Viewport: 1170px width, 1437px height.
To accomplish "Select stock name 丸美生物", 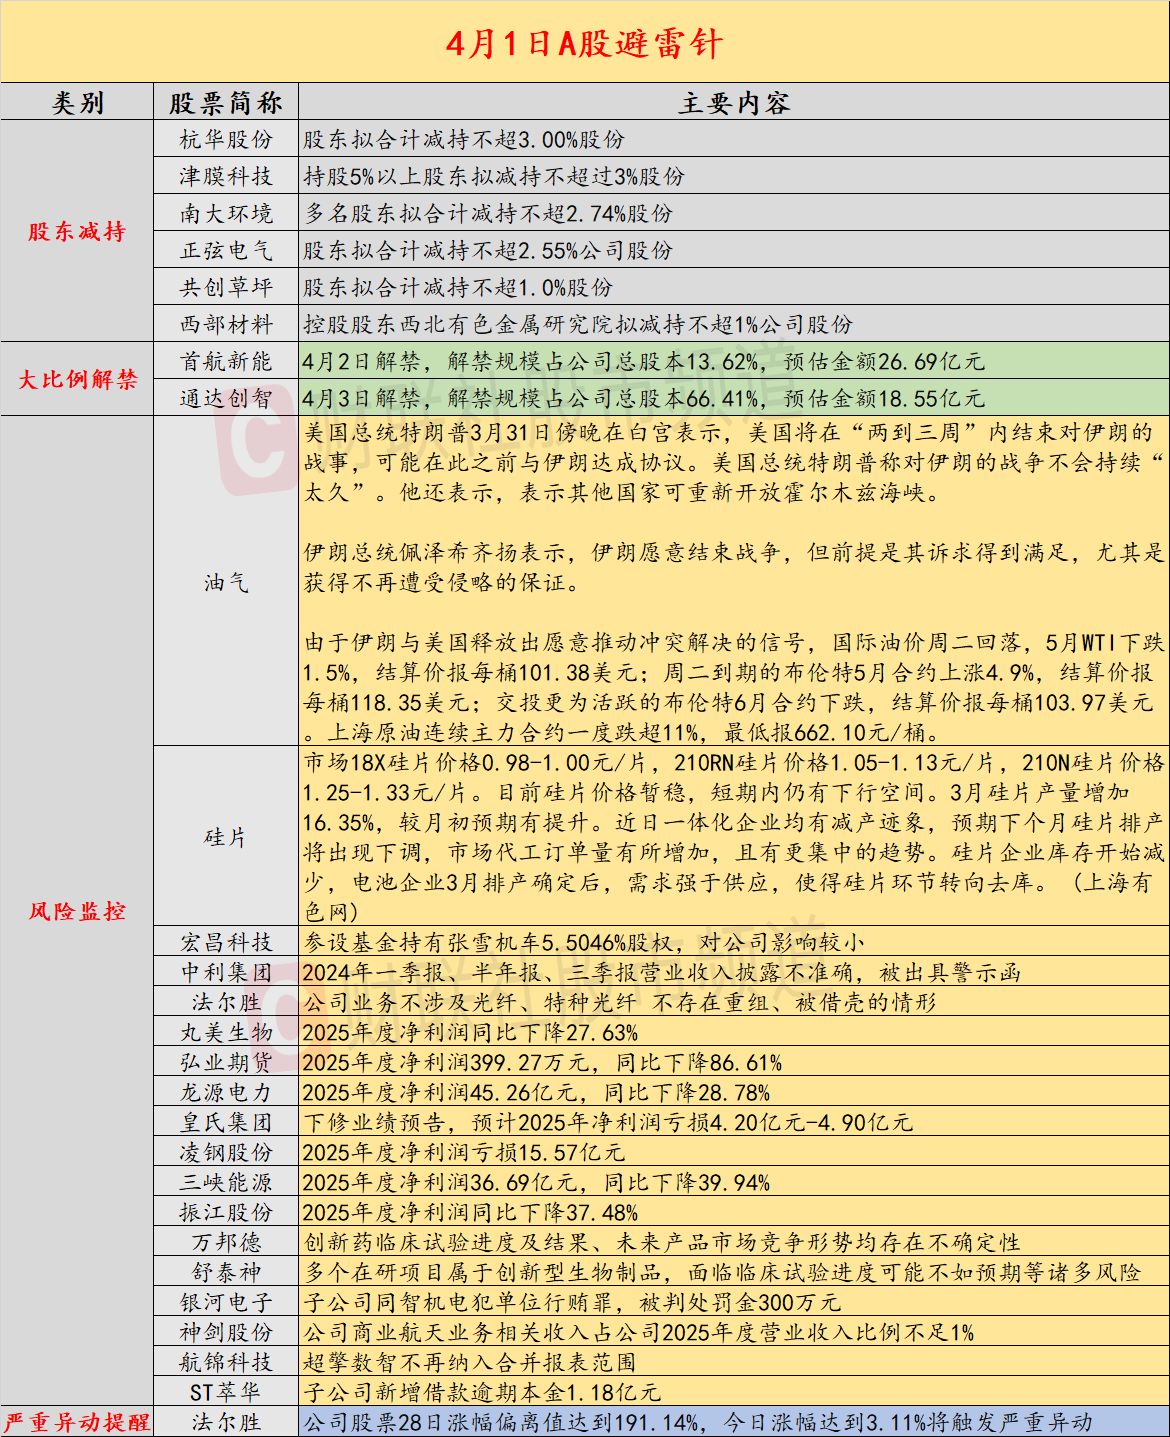I will click(x=226, y=1032).
